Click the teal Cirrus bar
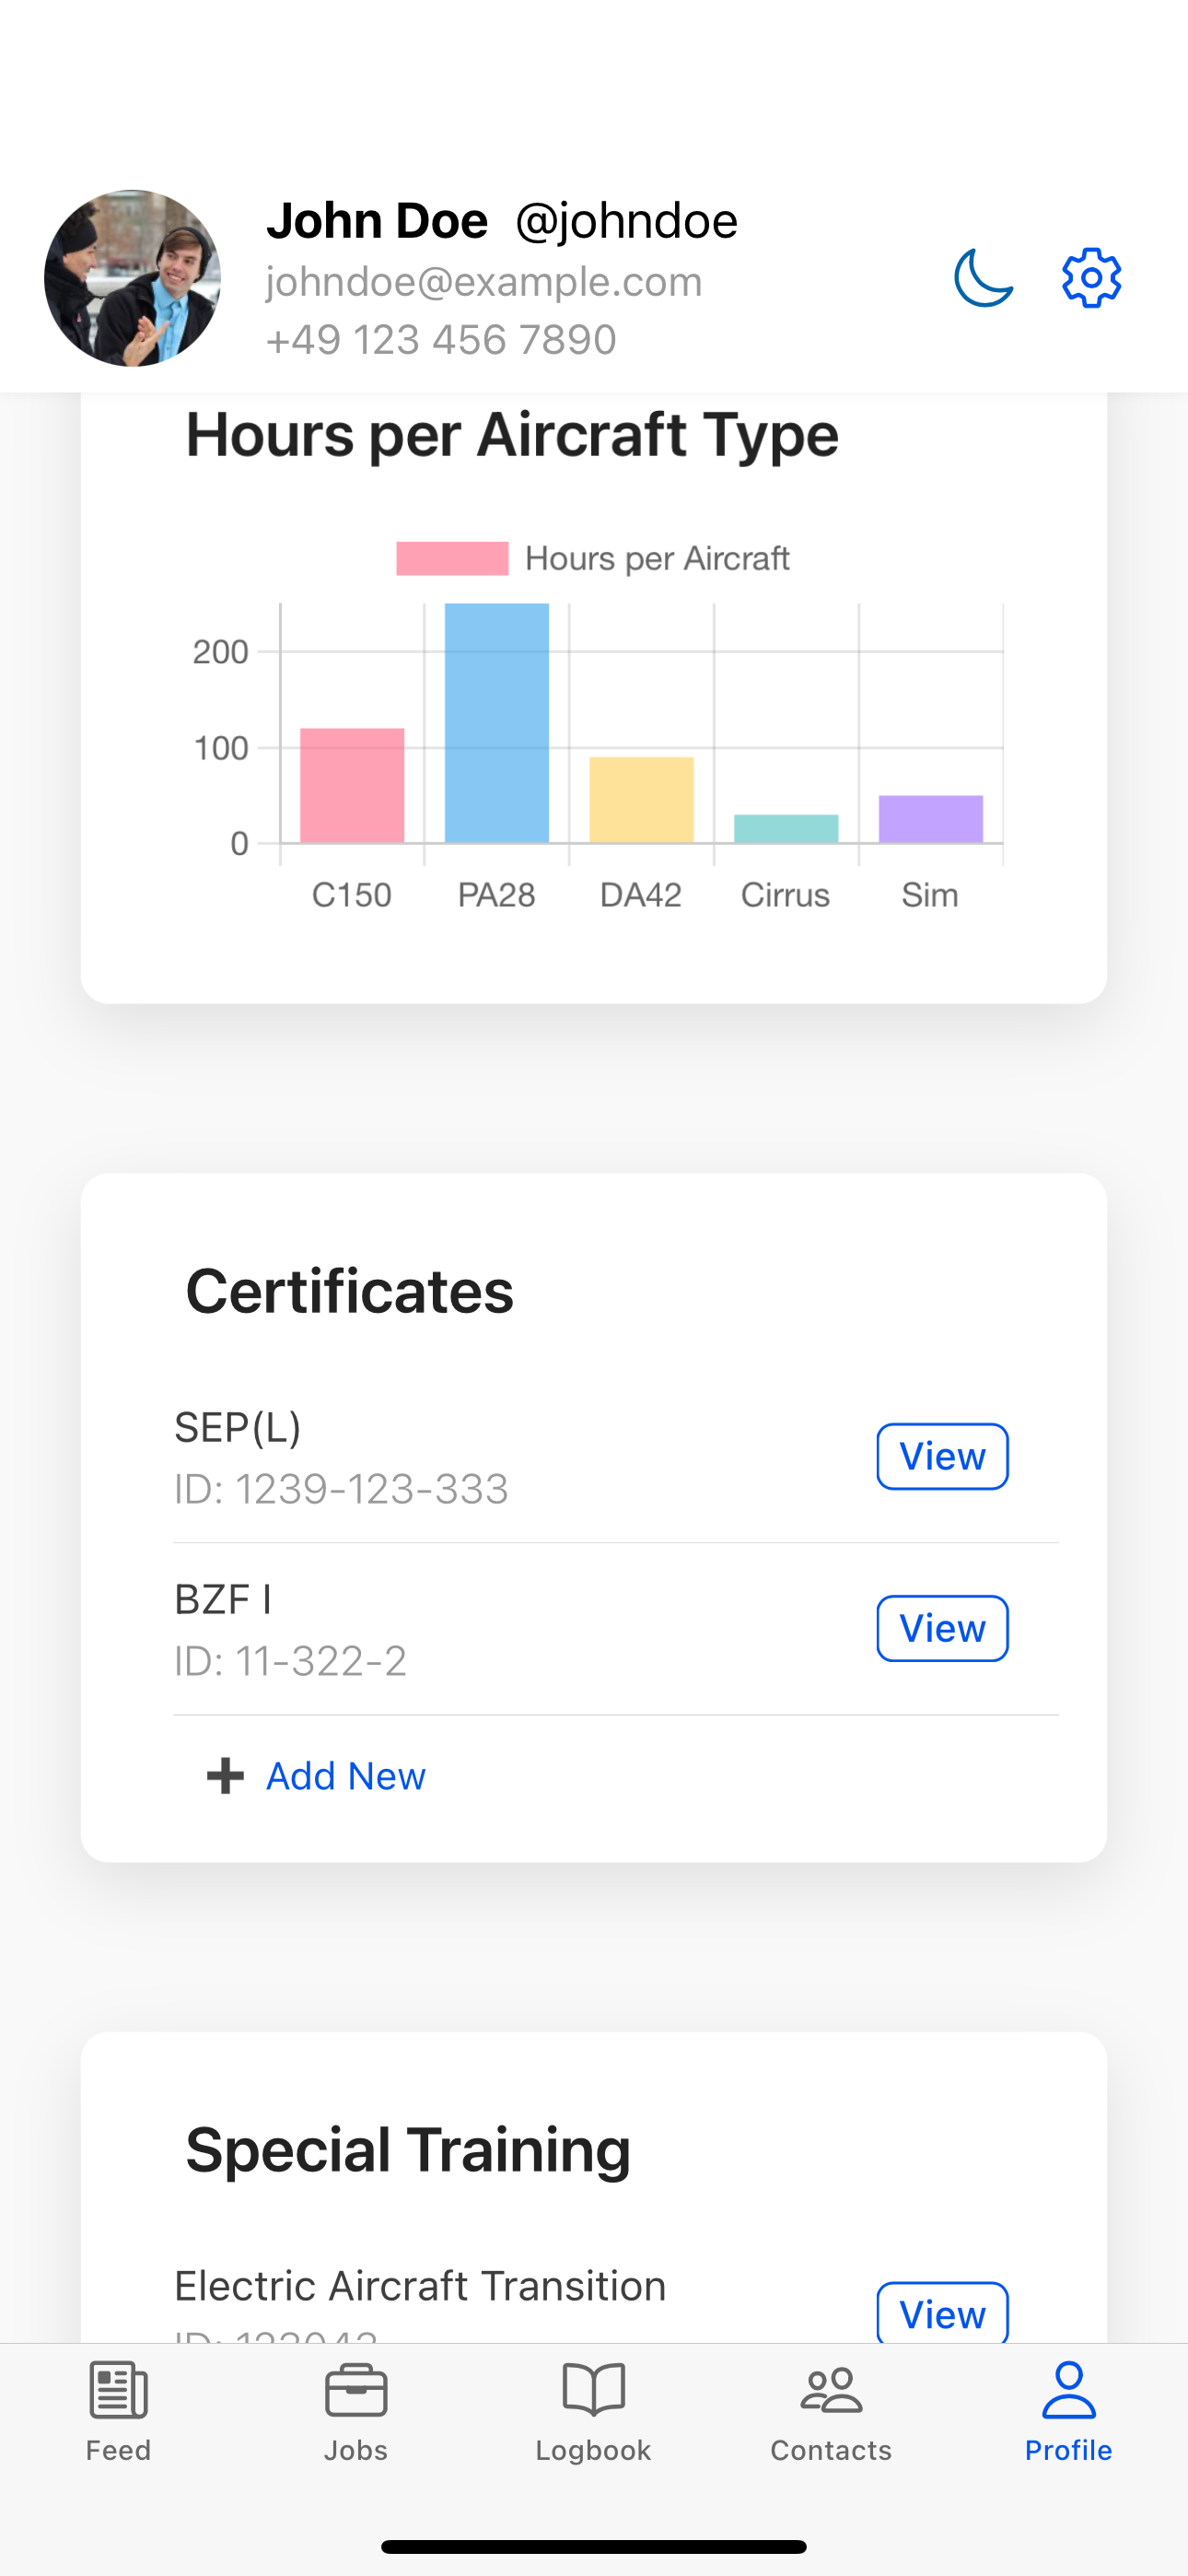This screenshot has height=2576, width=1188. [x=786, y=829]
